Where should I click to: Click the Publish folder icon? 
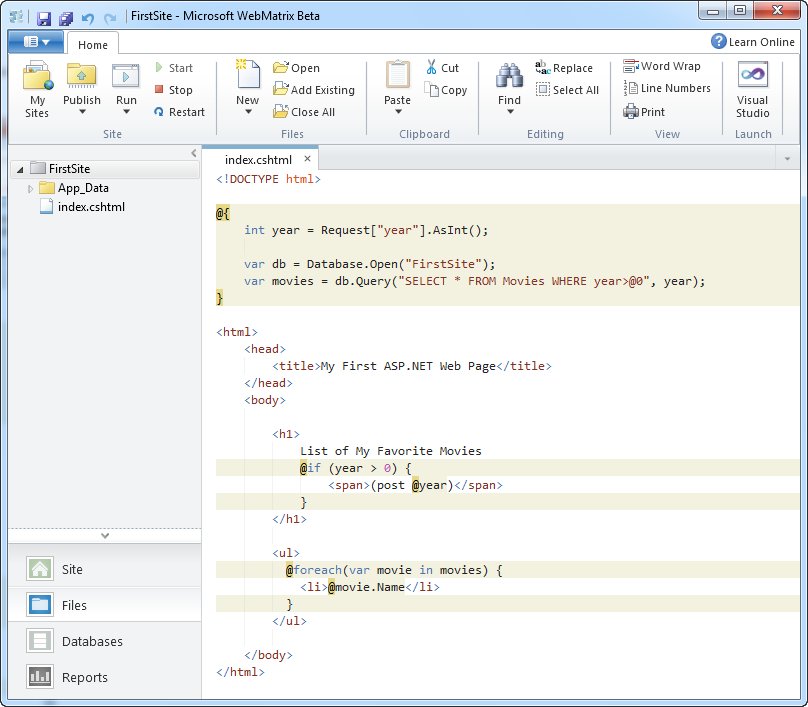81,77
